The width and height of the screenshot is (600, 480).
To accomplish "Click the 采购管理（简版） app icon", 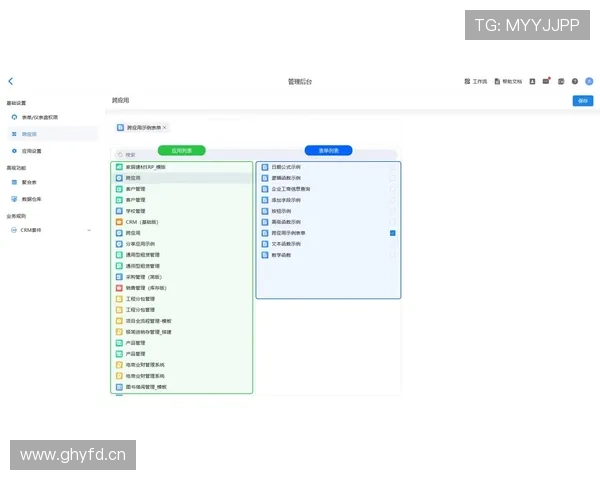I will click(x=119, y=277).
